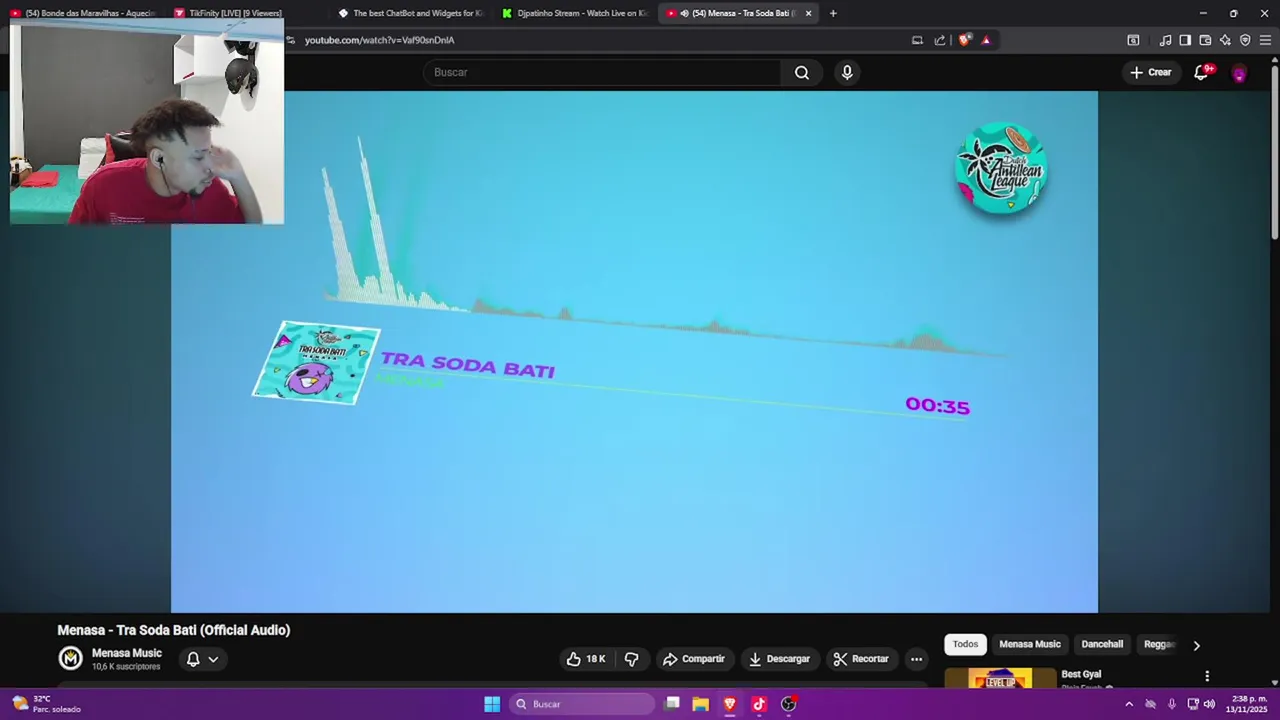Switch to The best ChatBot and Widgets tab

[x=411, y=13]
